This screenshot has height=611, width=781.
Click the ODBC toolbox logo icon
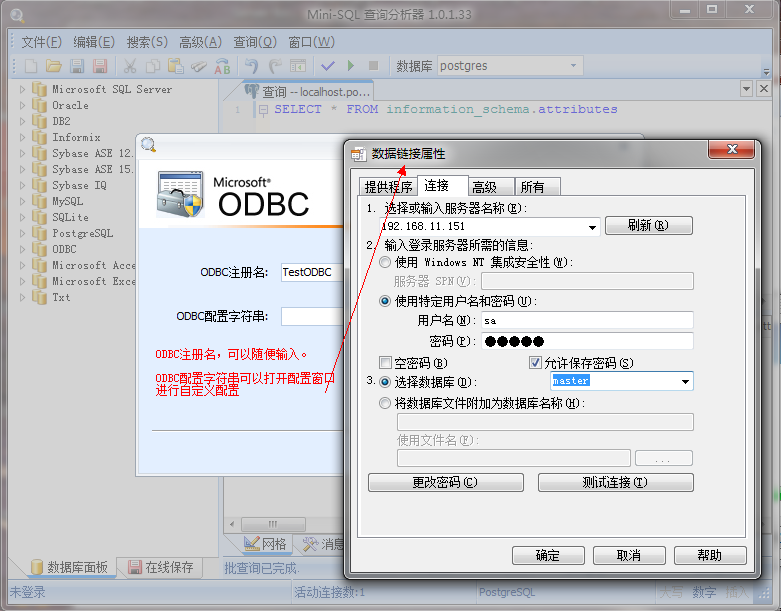(180, 194)
